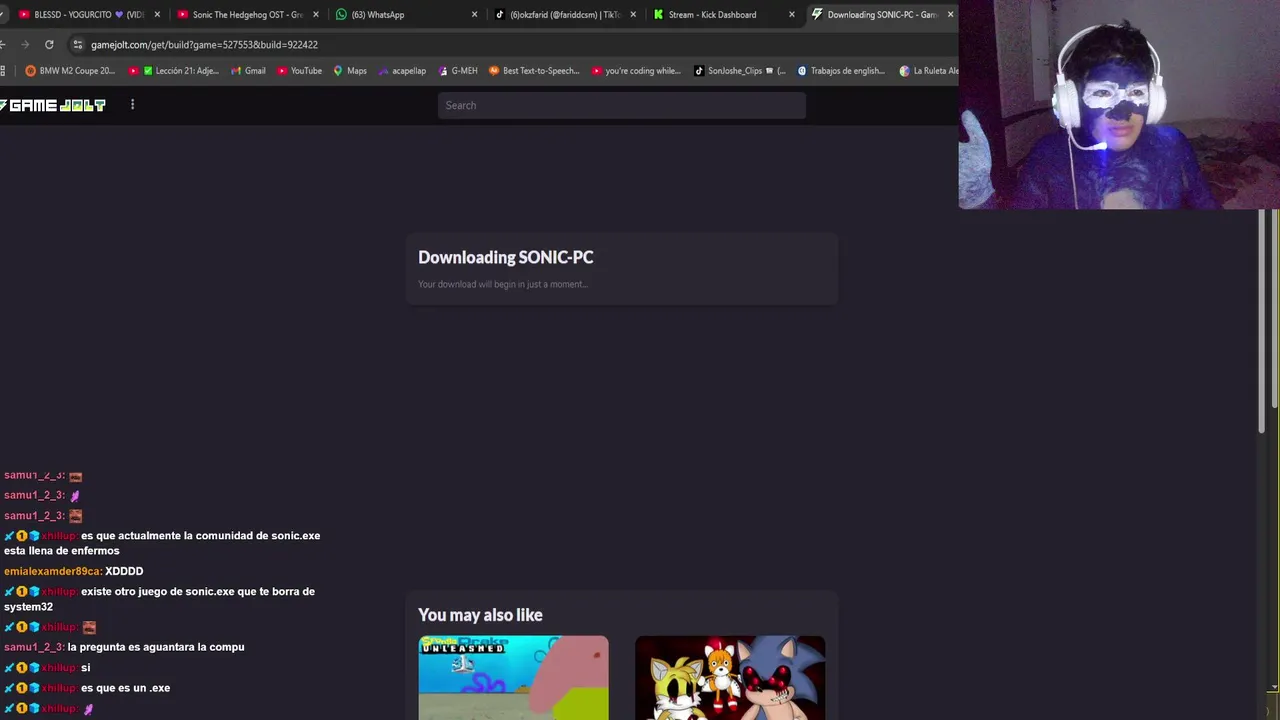The width and height of the screenshot is (1280, 720).
Task: Click the Game Jolt logo
Action: pyautogui.click(x=53, y=105)
